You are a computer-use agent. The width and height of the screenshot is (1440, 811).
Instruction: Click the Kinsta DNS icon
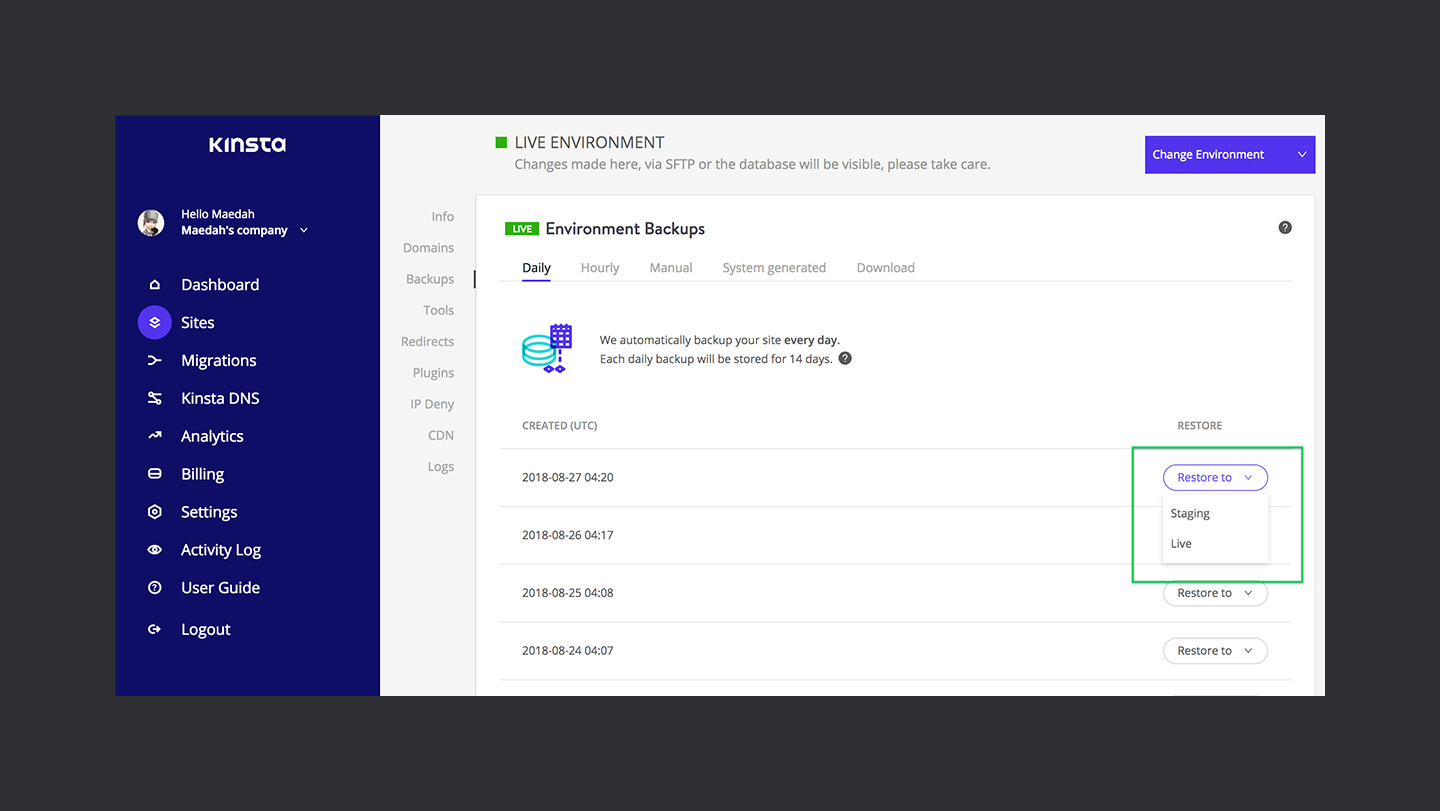click(x=154, y=398)
